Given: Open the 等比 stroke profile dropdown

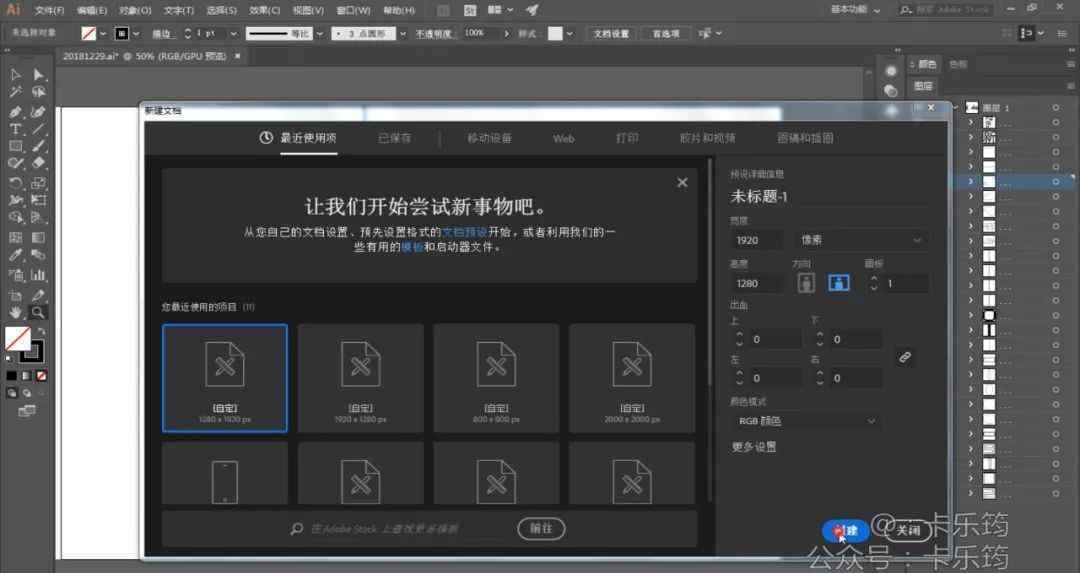Looking at the screenshot, I should point(320,33).
